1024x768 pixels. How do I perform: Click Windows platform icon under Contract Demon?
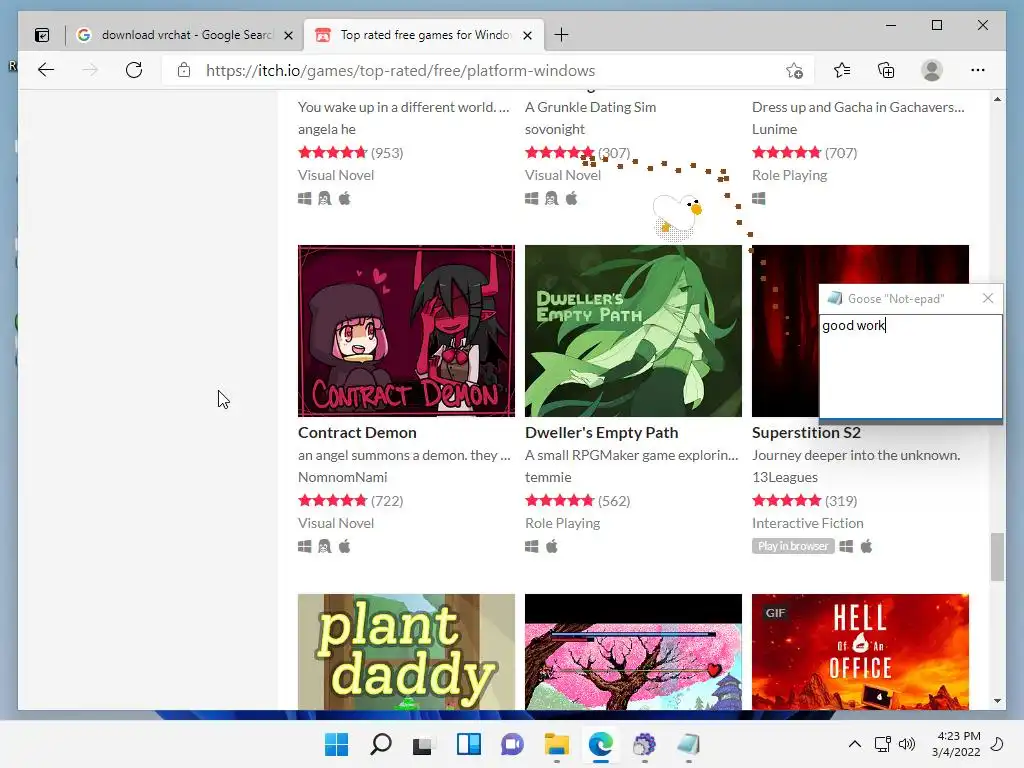point(304,547)
